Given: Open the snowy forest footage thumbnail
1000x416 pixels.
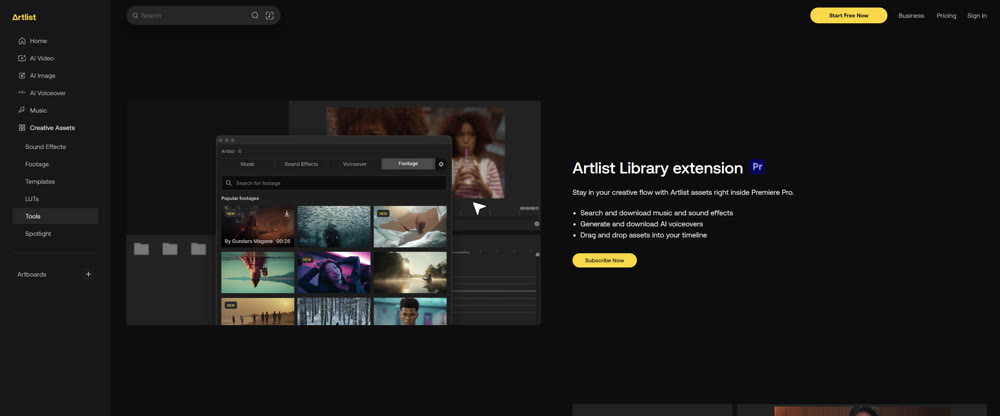Looking at the screenshot, I should (x=334, y=311).
